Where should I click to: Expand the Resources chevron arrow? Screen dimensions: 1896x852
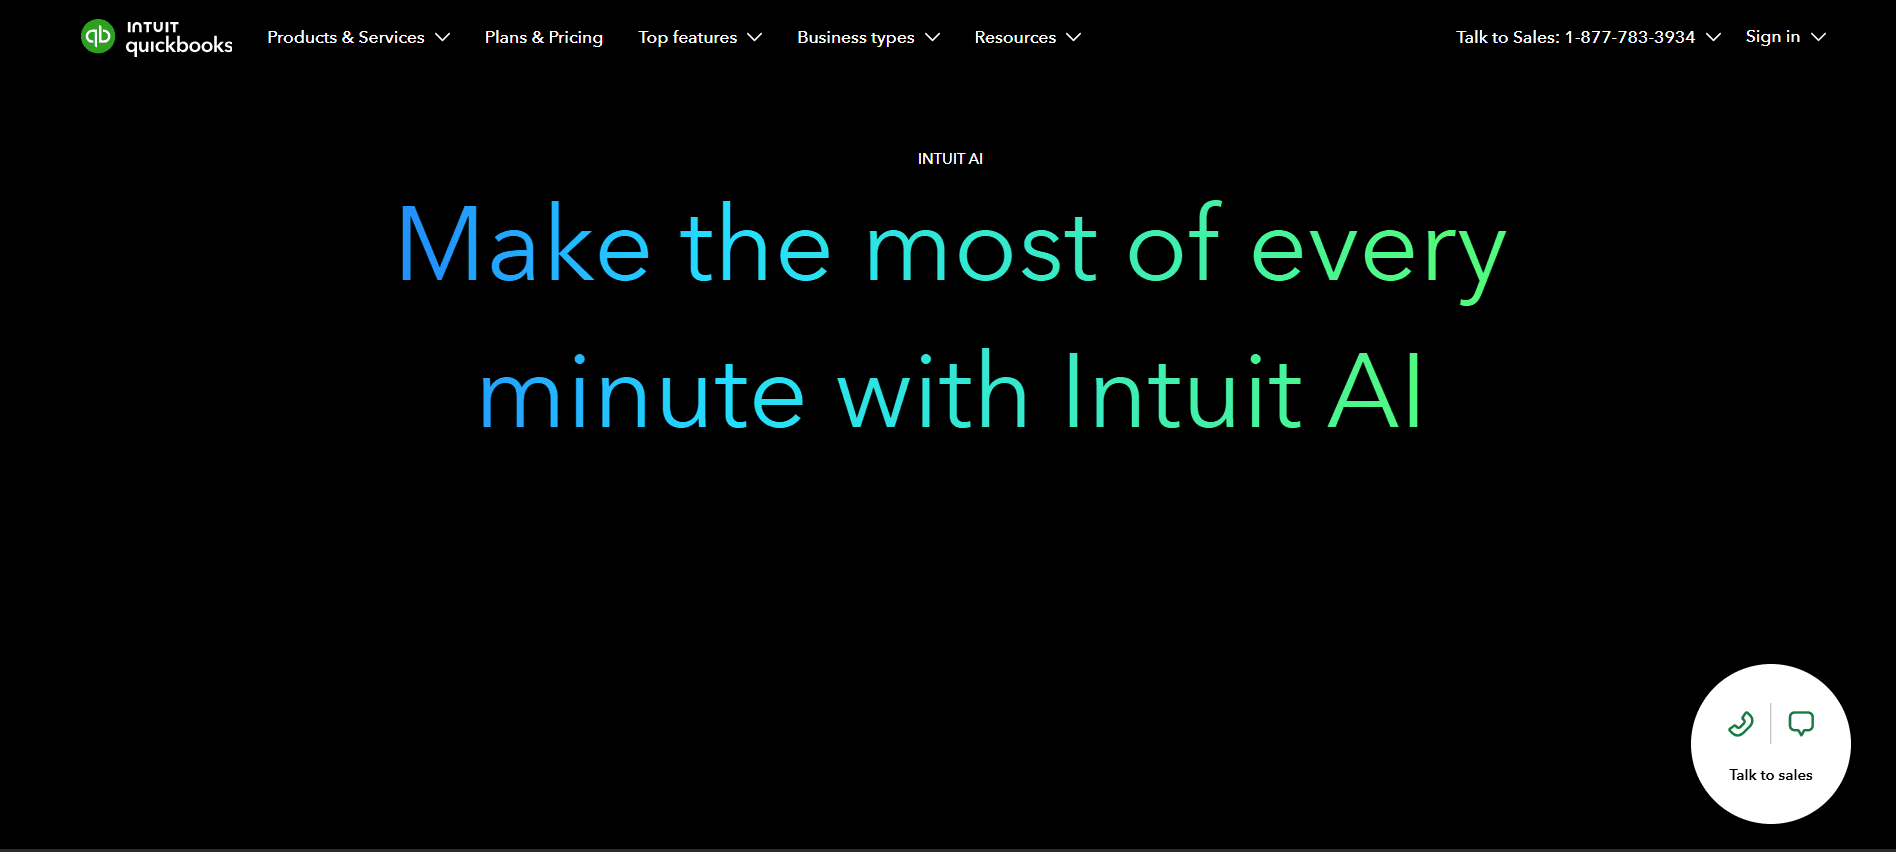tap(1074, 37)
